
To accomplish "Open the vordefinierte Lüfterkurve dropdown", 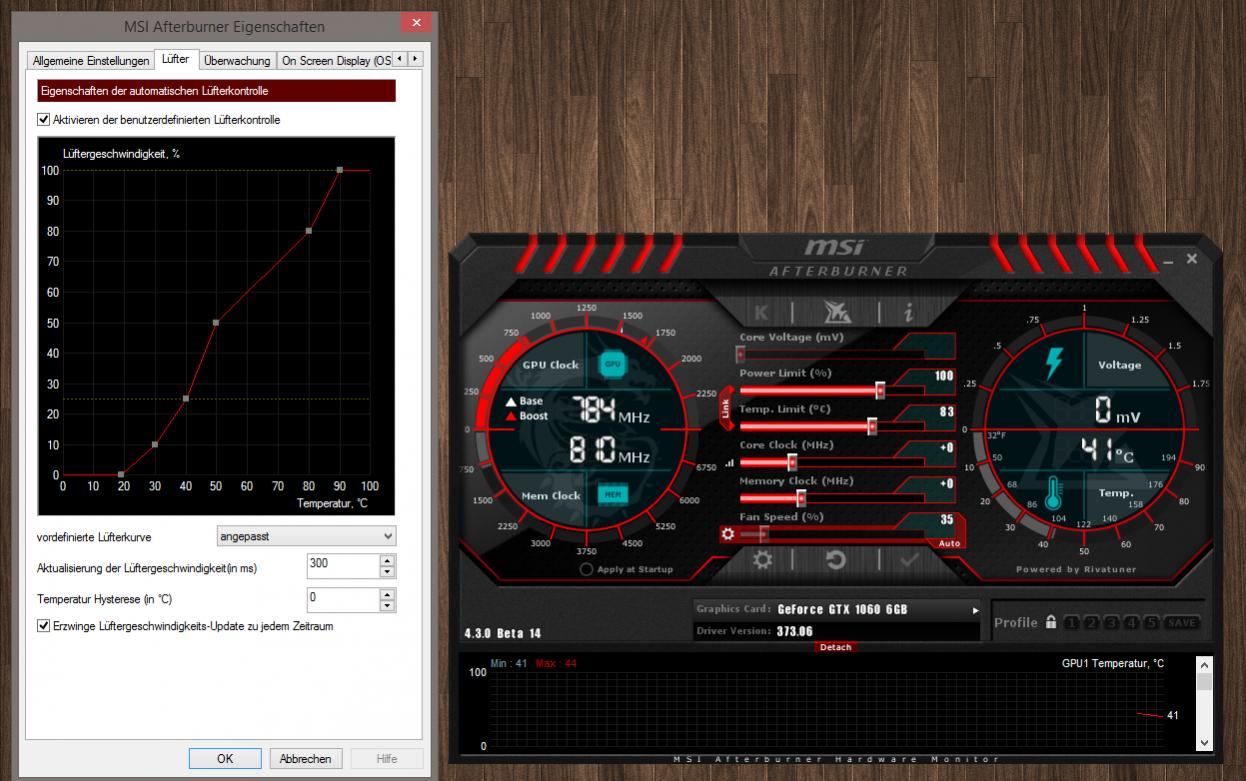I will pyautogui.click(x=306, y=537).
